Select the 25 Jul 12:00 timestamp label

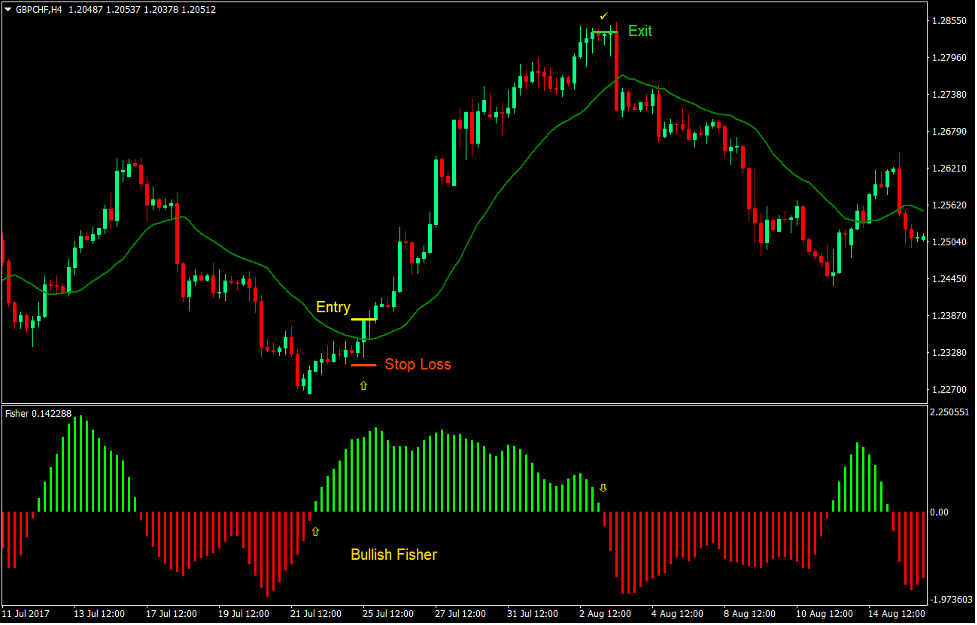[x=388, y=613]
